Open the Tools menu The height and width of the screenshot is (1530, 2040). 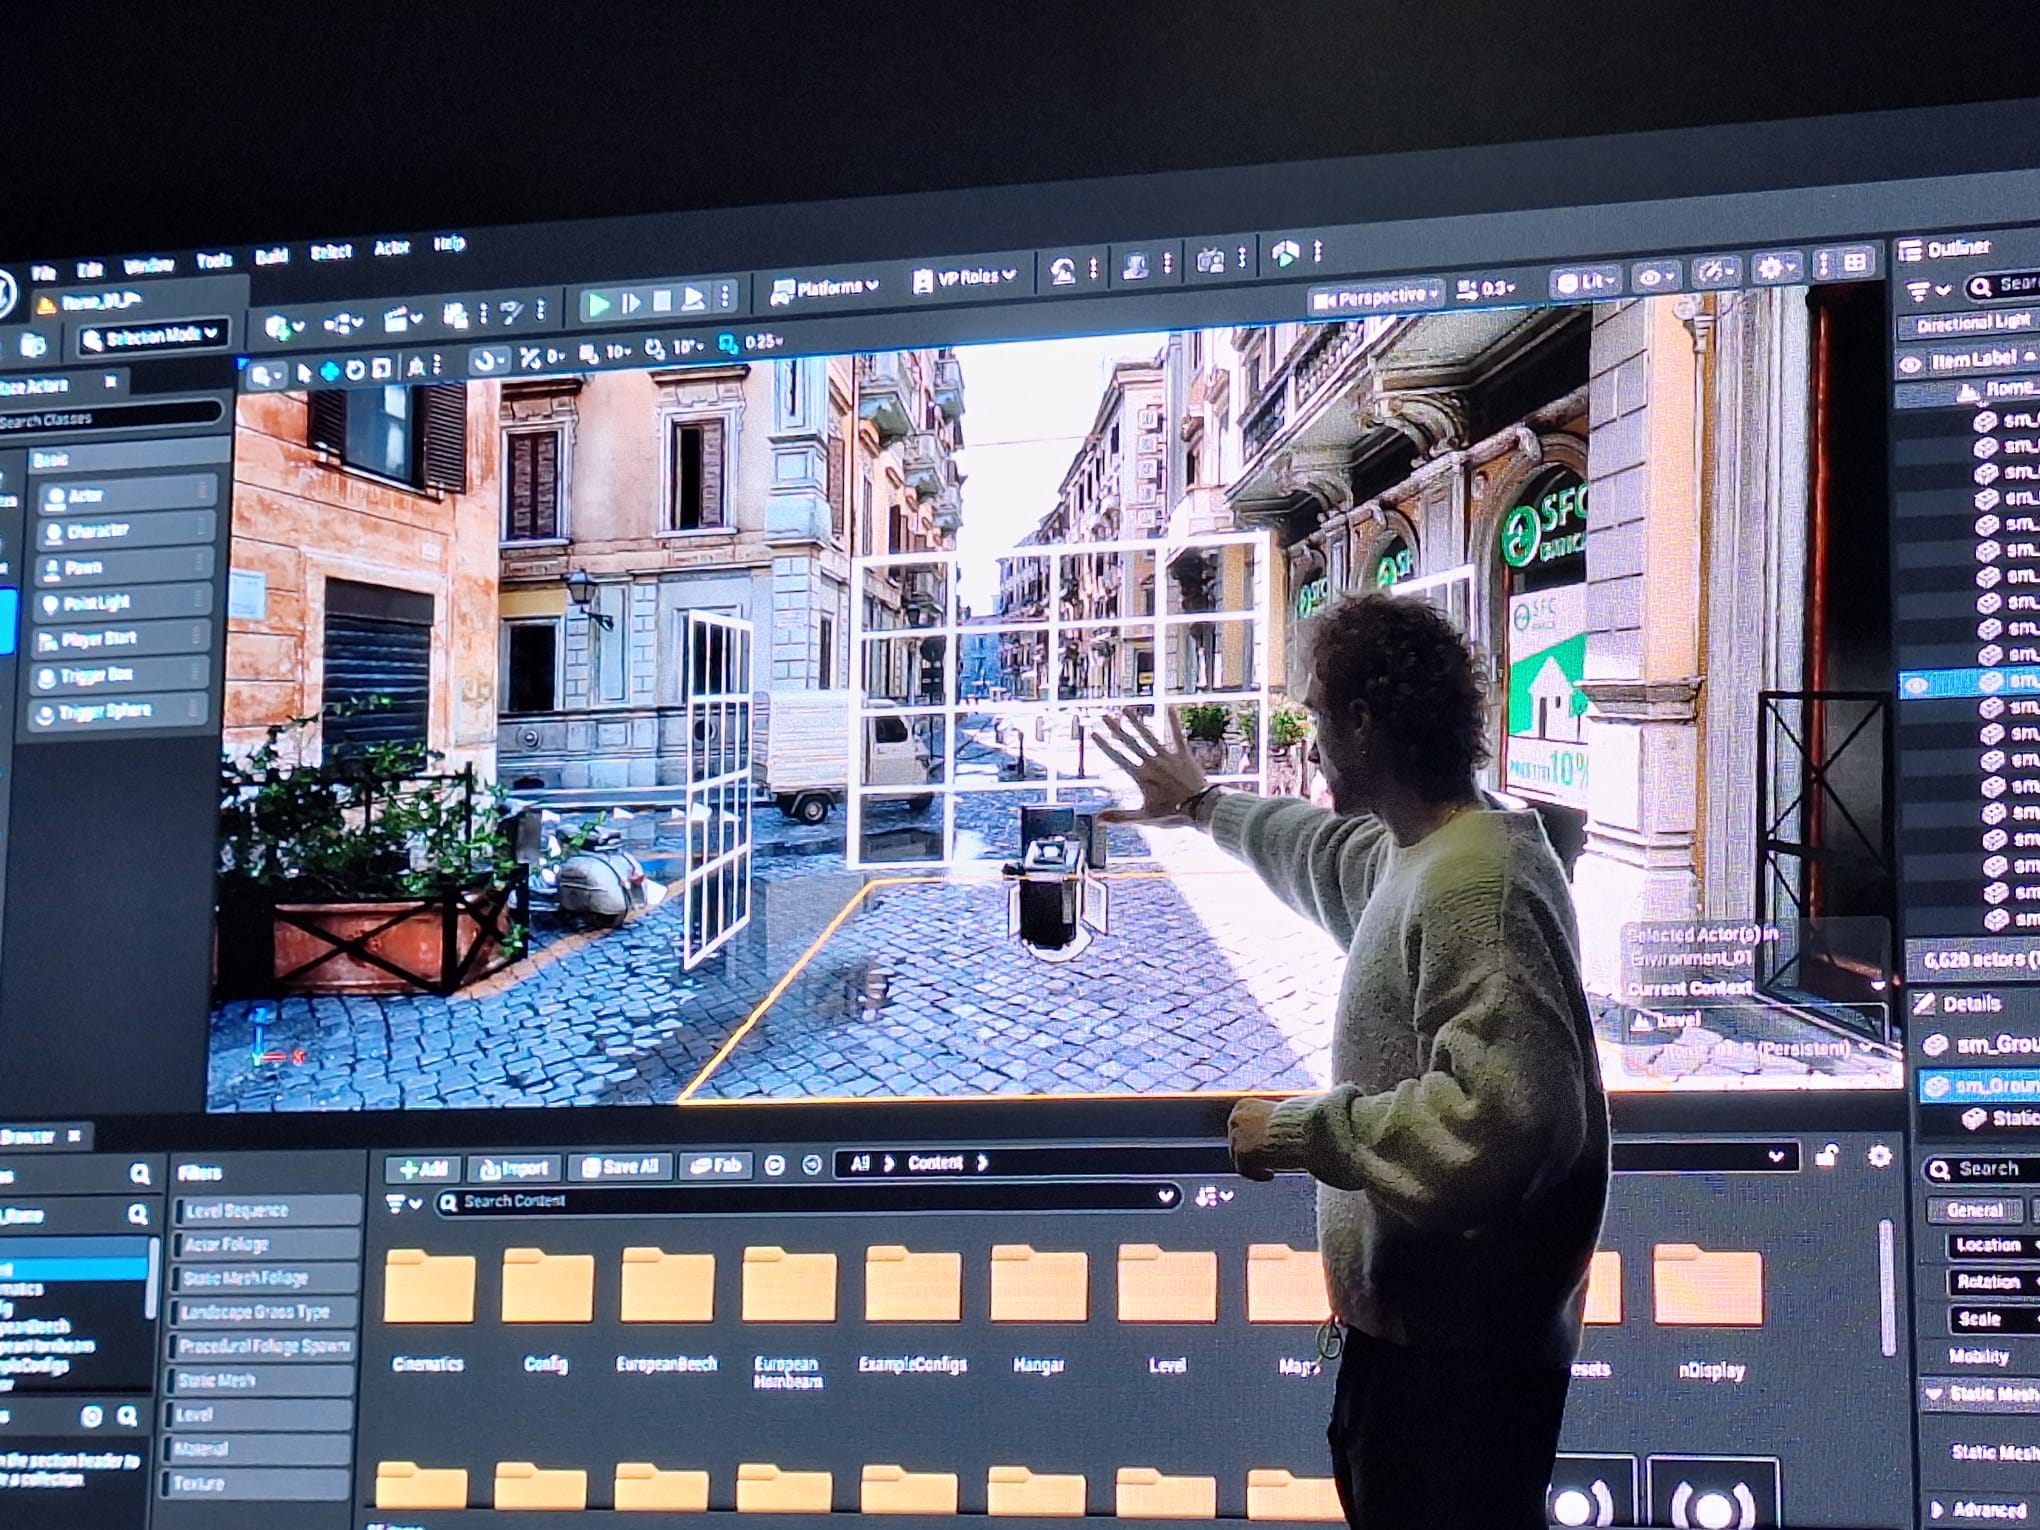pos(214,261)
